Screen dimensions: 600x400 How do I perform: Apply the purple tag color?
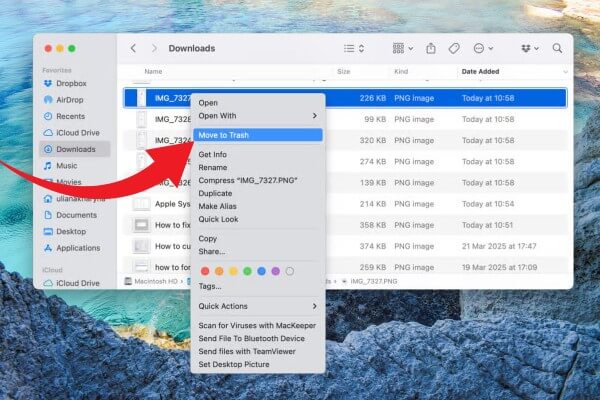coord(276,271)
